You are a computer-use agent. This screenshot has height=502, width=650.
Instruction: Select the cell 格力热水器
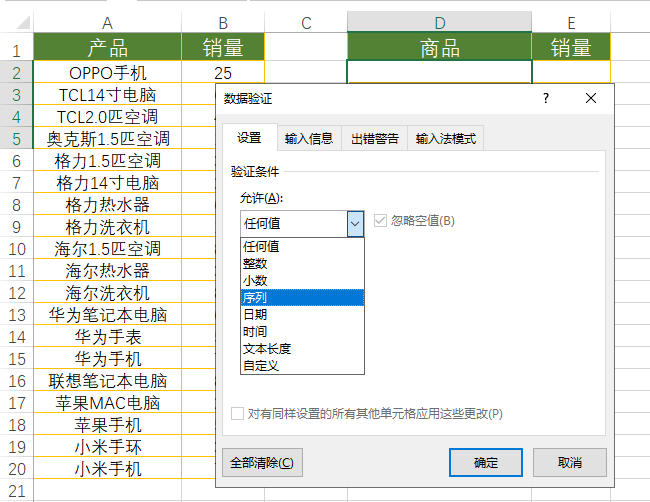coord(107,204)
